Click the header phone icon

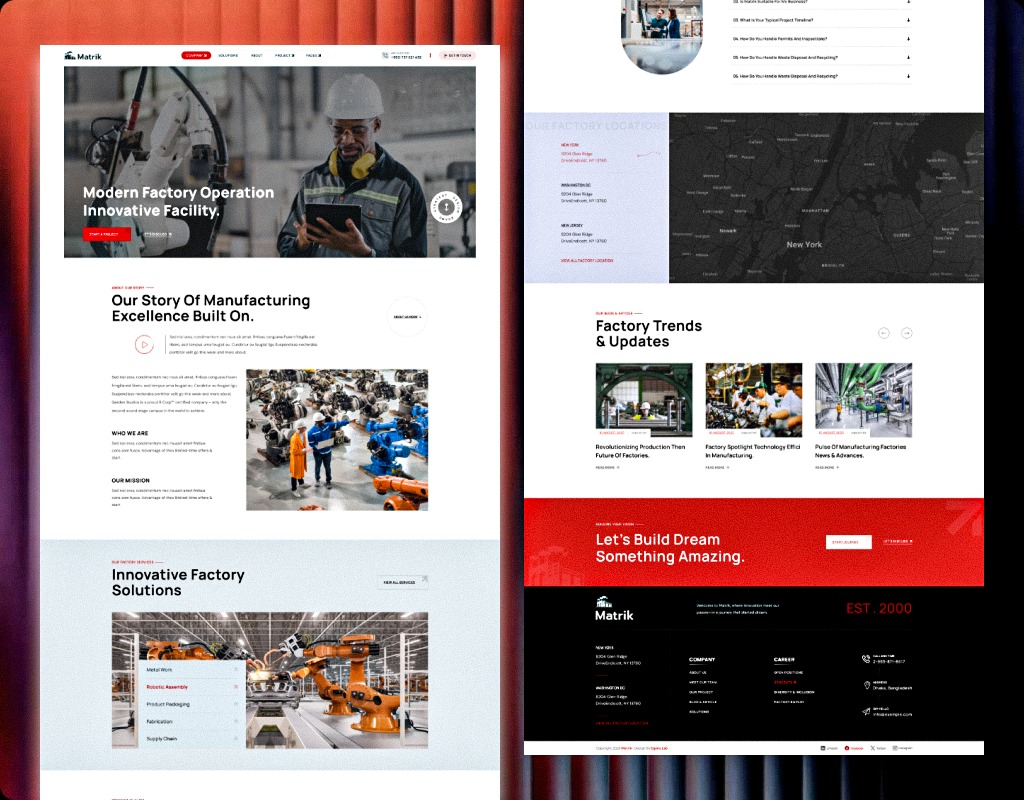385,56
